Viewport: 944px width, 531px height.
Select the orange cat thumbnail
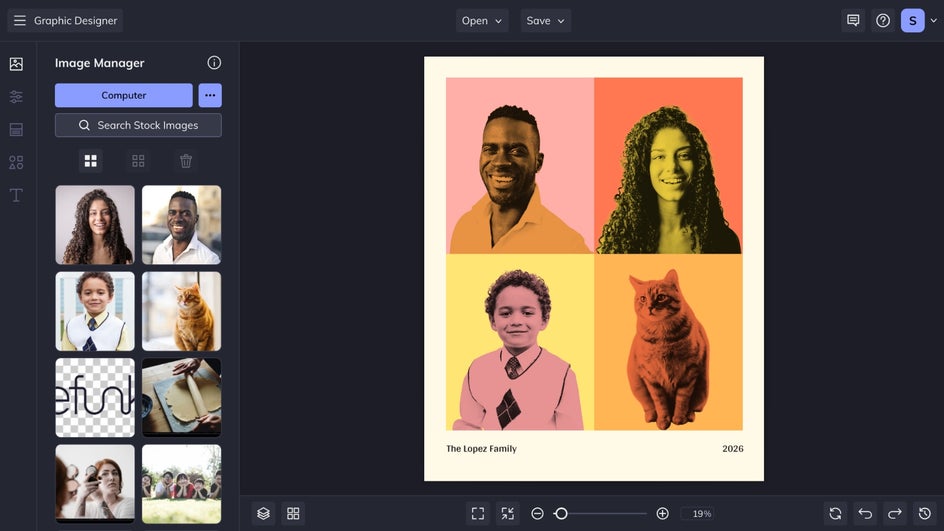(x=181, y=311)
